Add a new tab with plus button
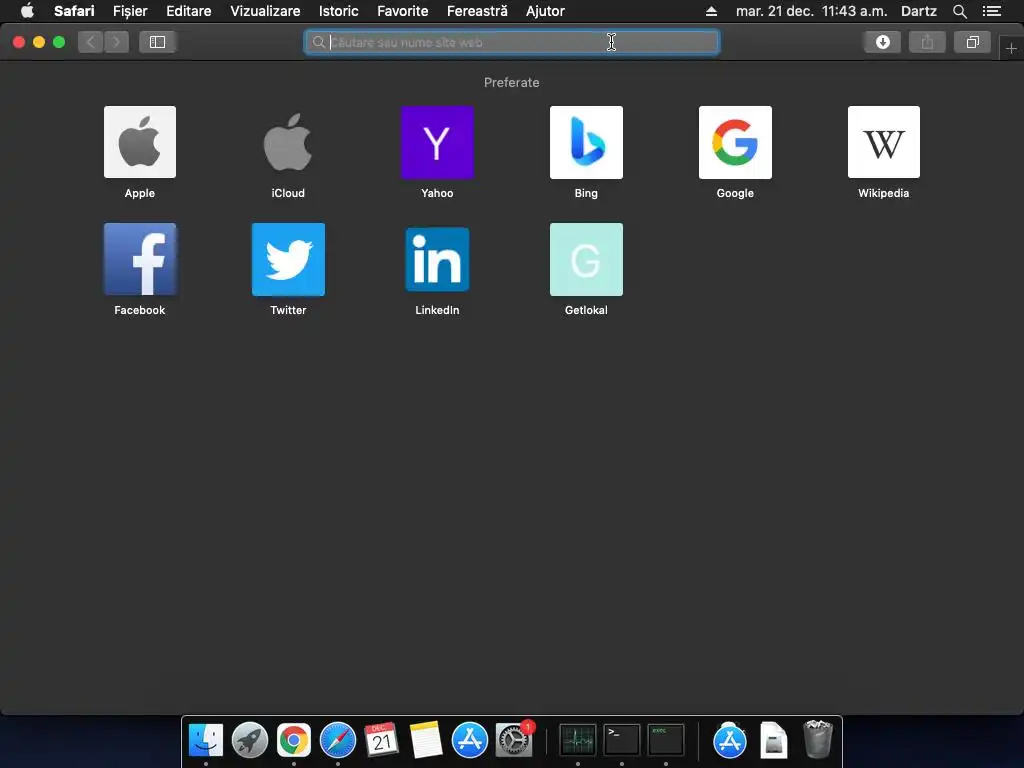1024x768 pixels. [x=1011, y=48]
